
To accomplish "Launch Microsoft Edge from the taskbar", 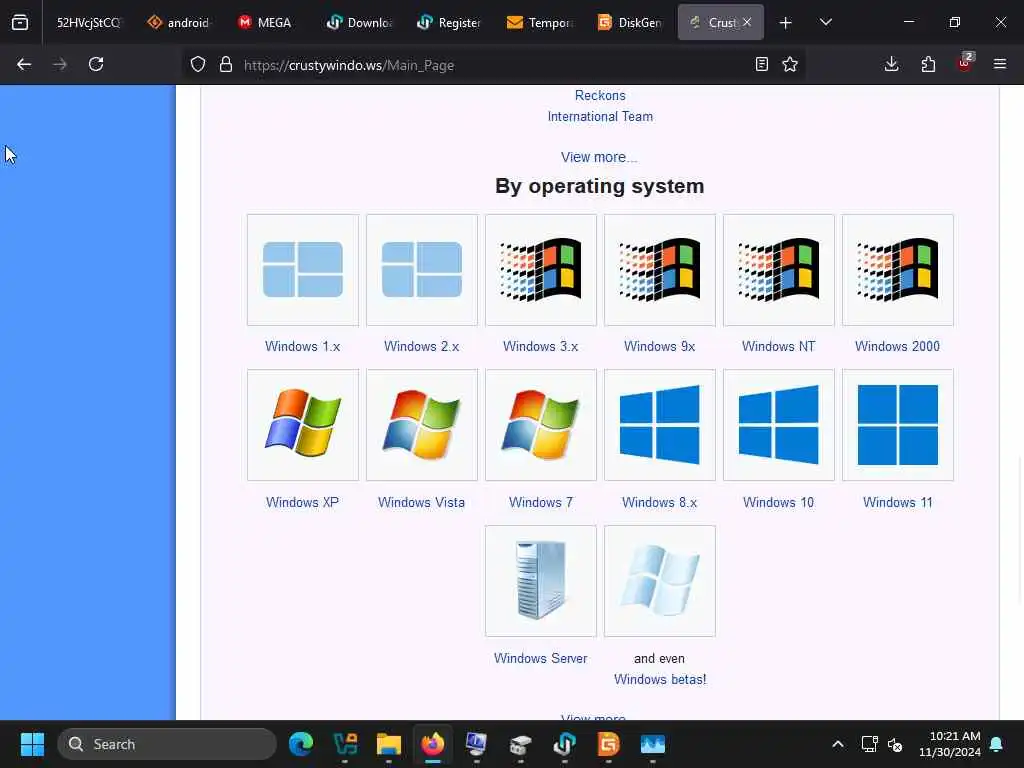I will pos(301,744).
